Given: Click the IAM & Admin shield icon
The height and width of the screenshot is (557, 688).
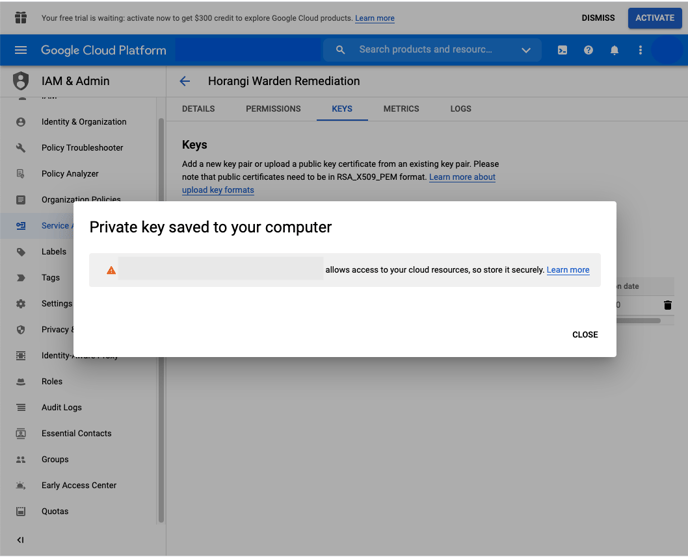Looking at the screenshot, I should (x=21, y=81).
